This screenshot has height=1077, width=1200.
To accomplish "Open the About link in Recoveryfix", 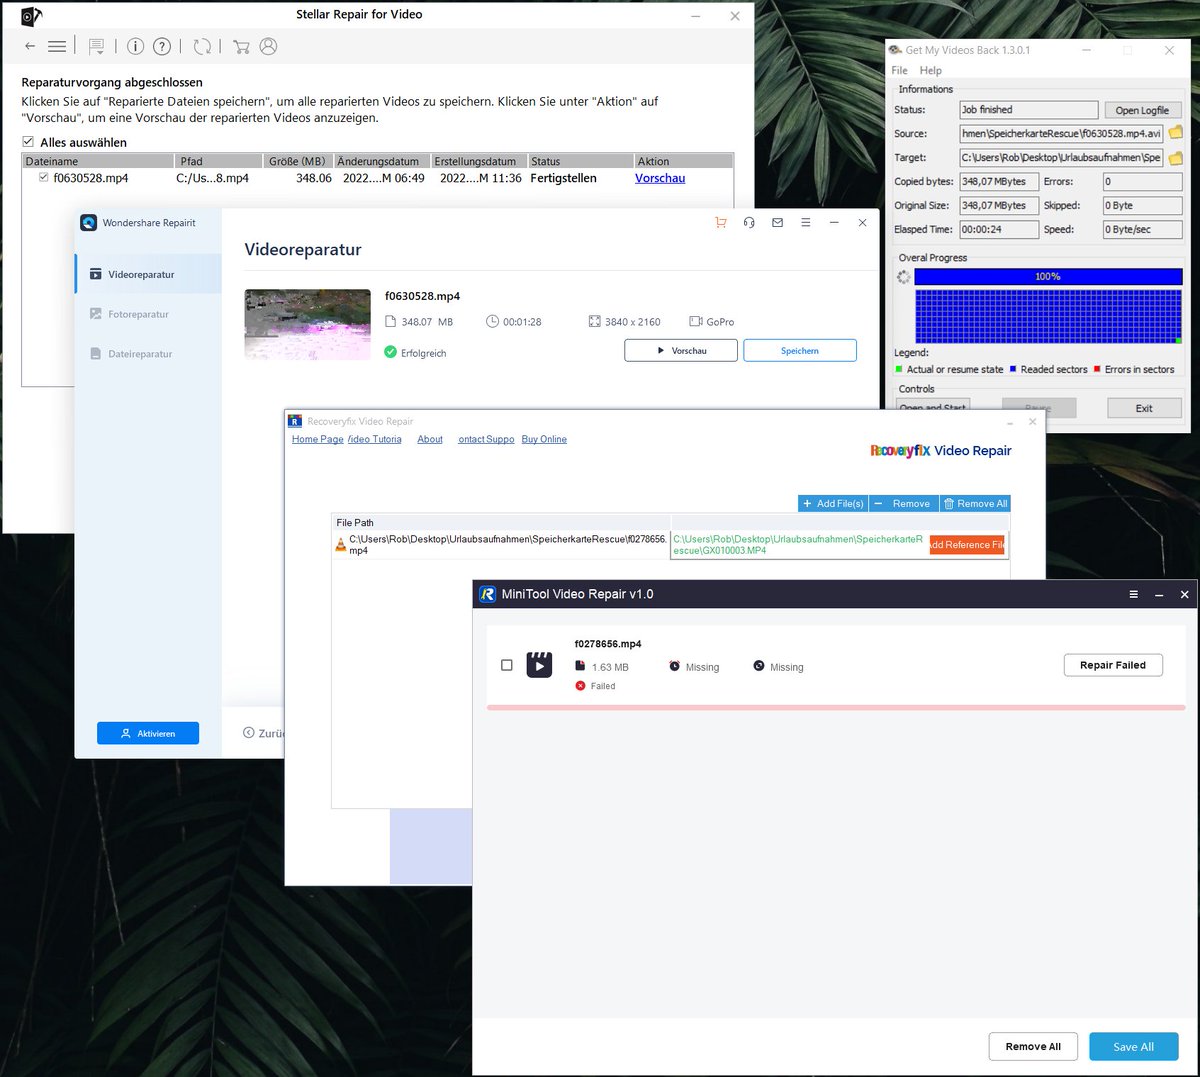I will (x=430, y=439).
